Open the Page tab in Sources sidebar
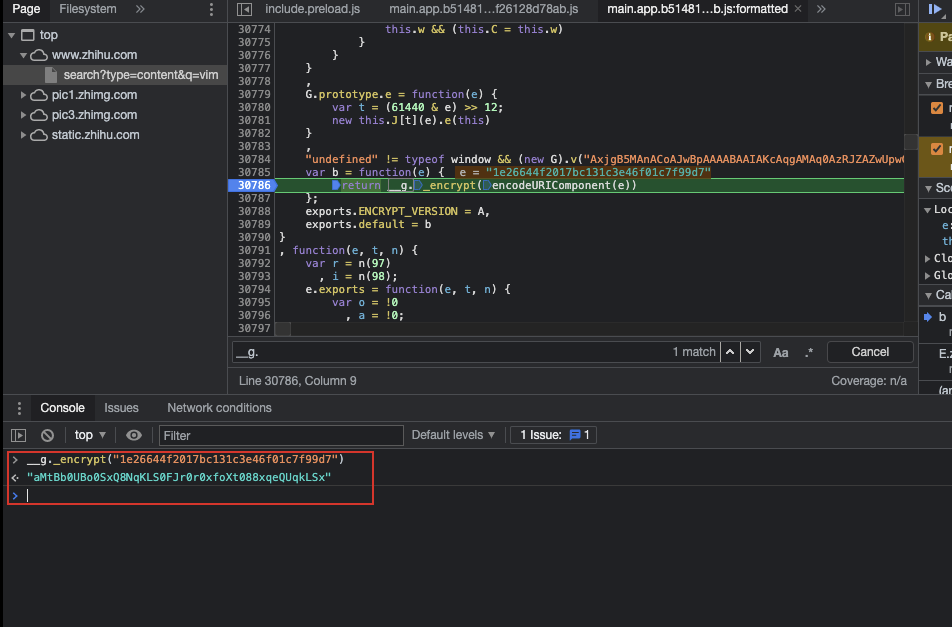Image resolution: width=952 pixels, height=627 pixels. [26, 9]
